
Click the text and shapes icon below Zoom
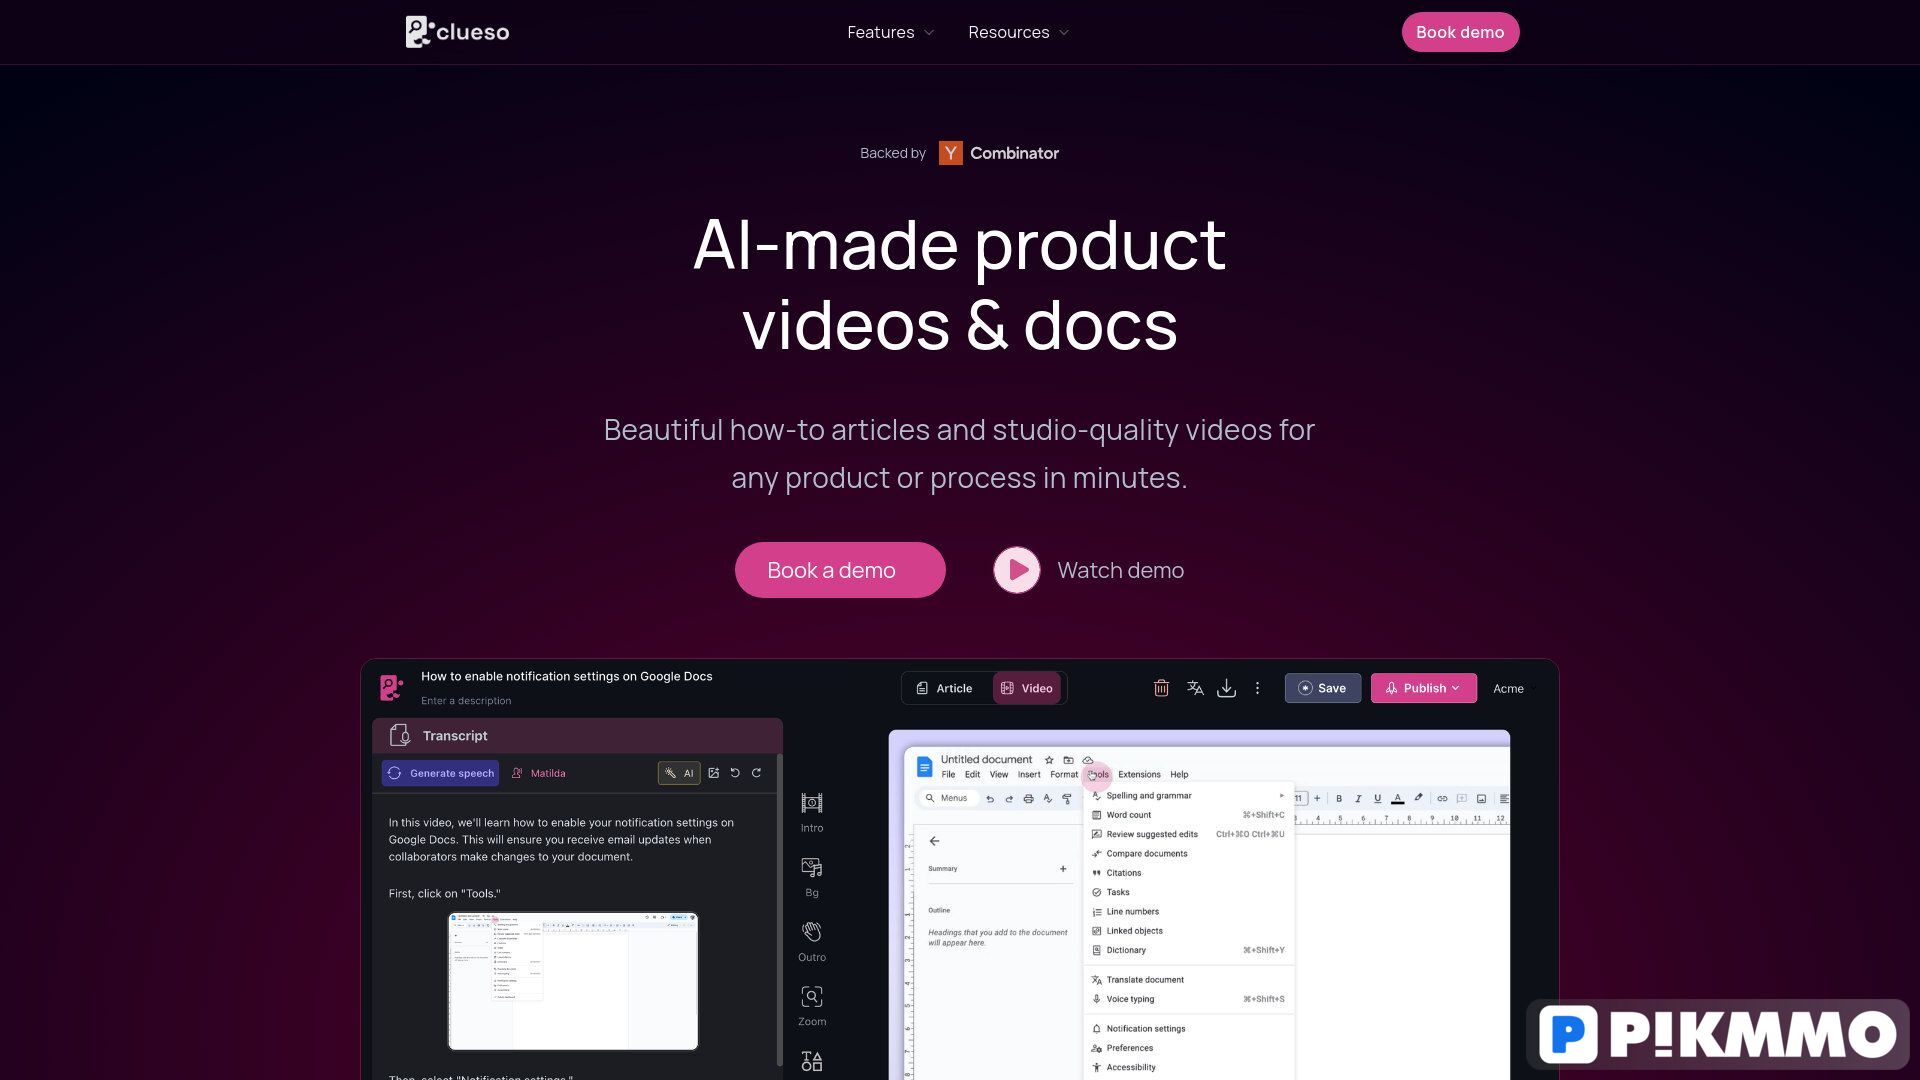coord(812,1061)
